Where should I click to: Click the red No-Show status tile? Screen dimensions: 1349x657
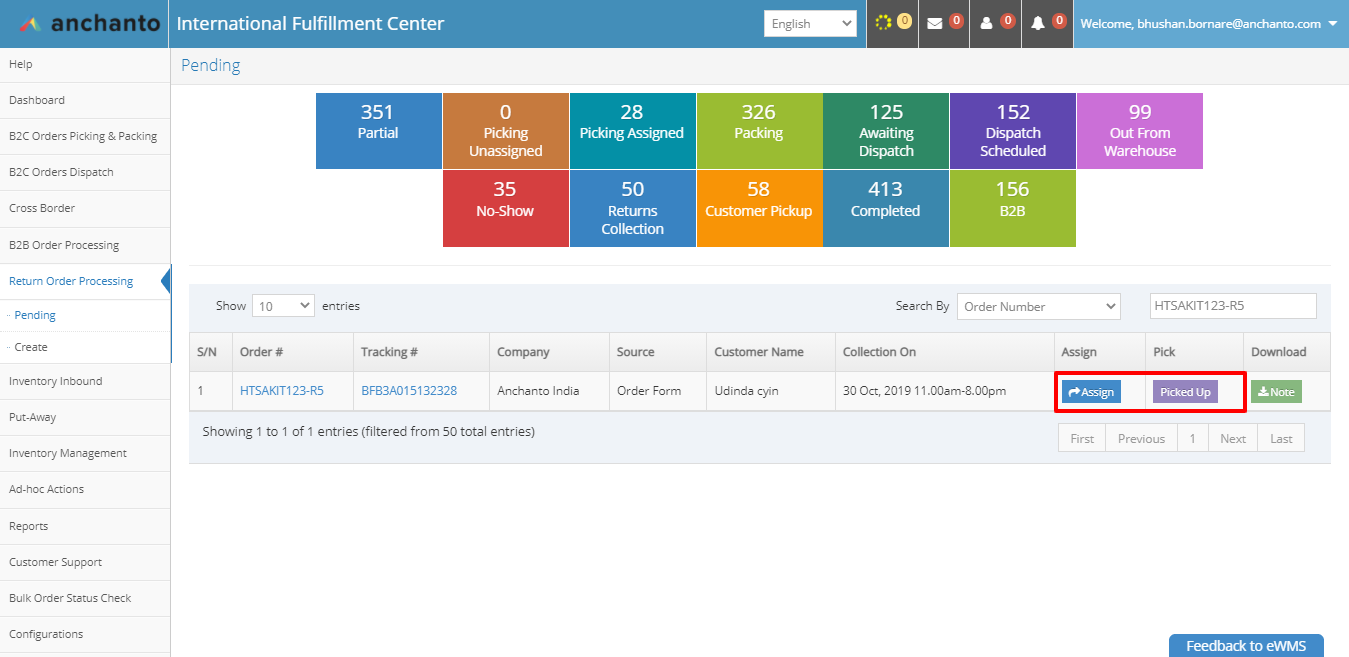[x=506, y=208]
